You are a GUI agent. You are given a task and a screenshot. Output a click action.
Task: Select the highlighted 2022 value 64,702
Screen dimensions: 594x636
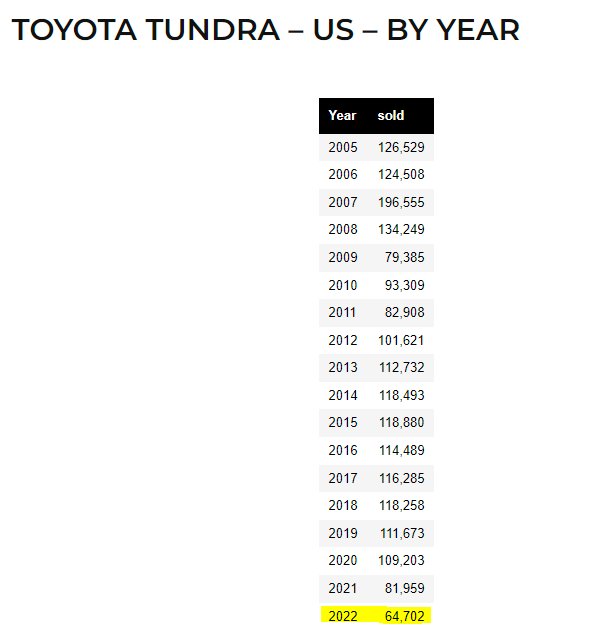405,616
